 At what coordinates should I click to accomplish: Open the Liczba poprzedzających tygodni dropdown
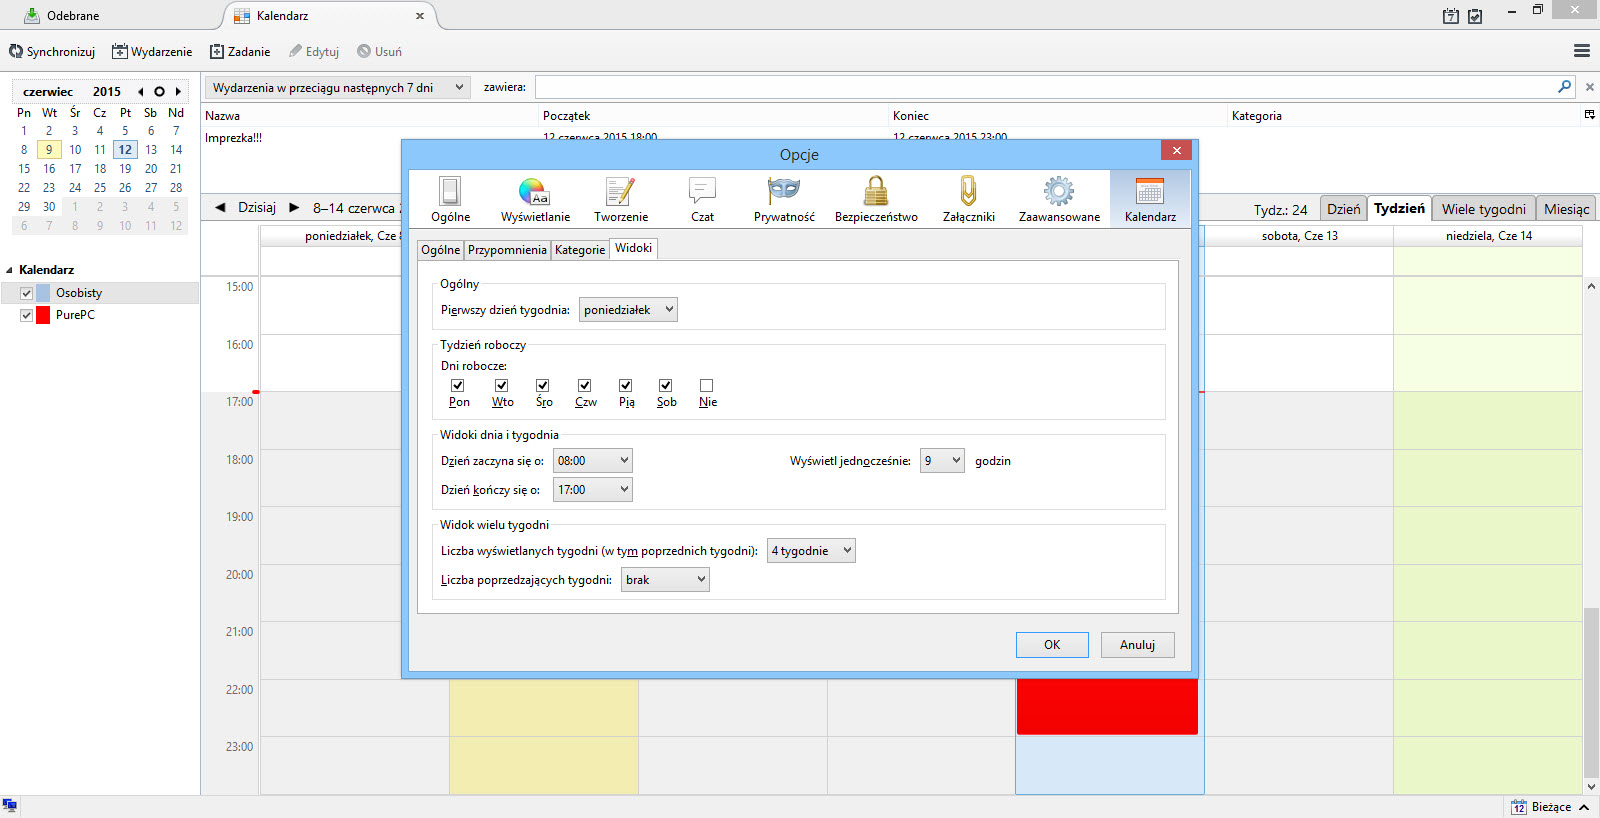coord(665,580)
